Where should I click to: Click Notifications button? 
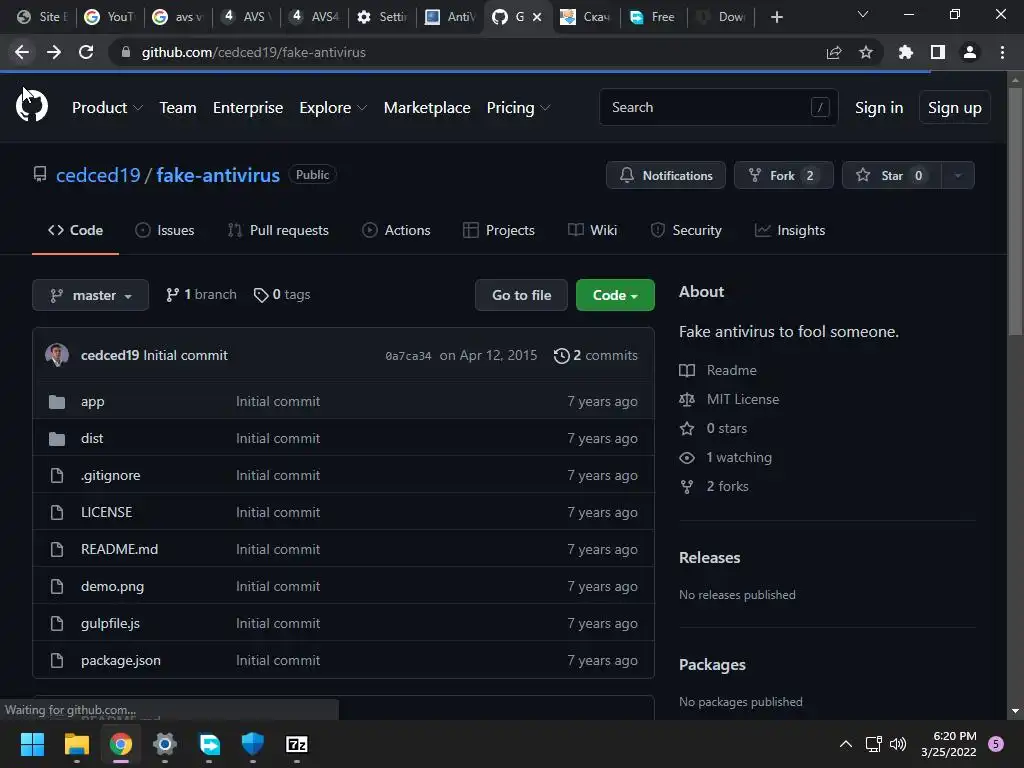(665, 175)
